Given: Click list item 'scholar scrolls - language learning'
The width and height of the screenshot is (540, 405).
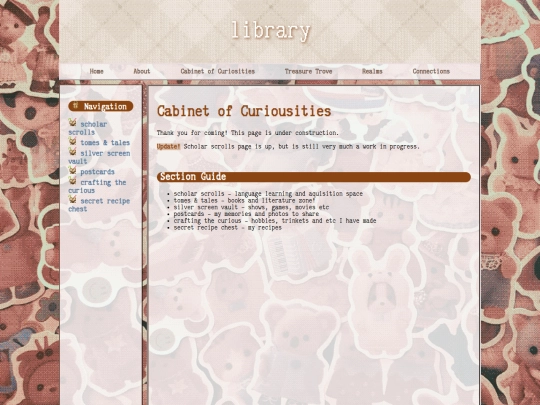Looking at the screenshot, I should click(x=268, y=194).
